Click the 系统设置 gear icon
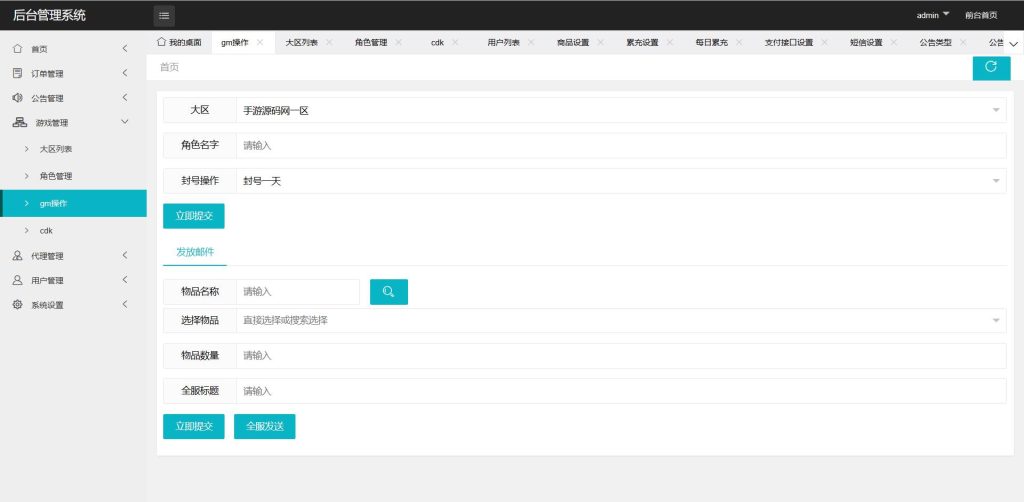1024x502 pixels. [18, 305]
